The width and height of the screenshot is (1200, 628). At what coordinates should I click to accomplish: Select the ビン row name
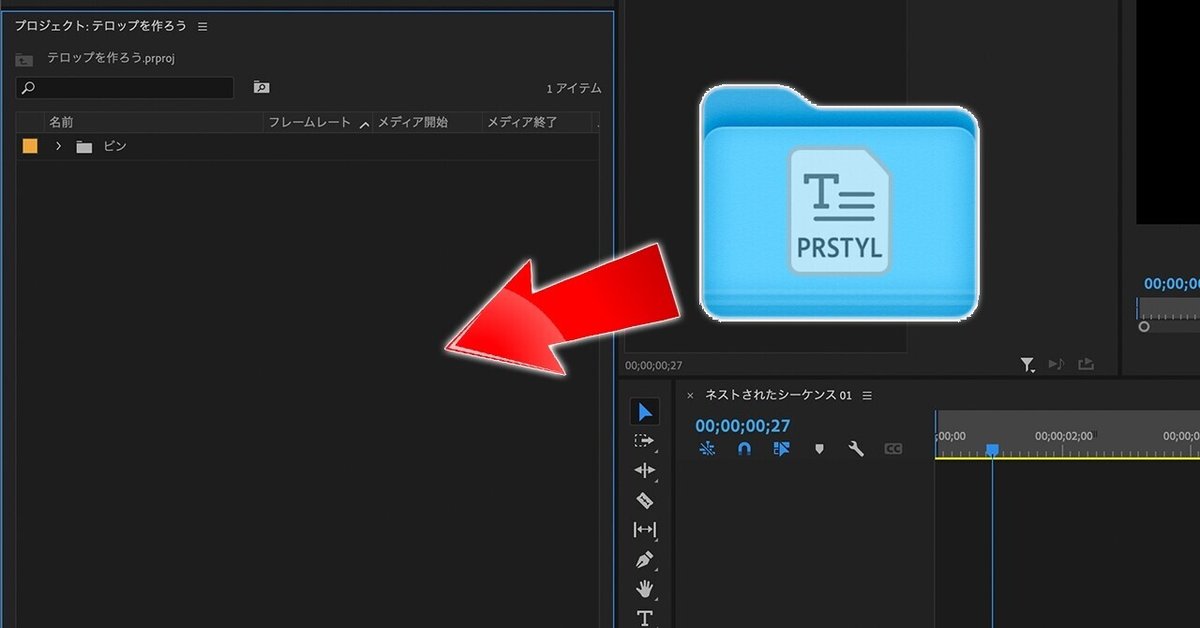[115, 146]
